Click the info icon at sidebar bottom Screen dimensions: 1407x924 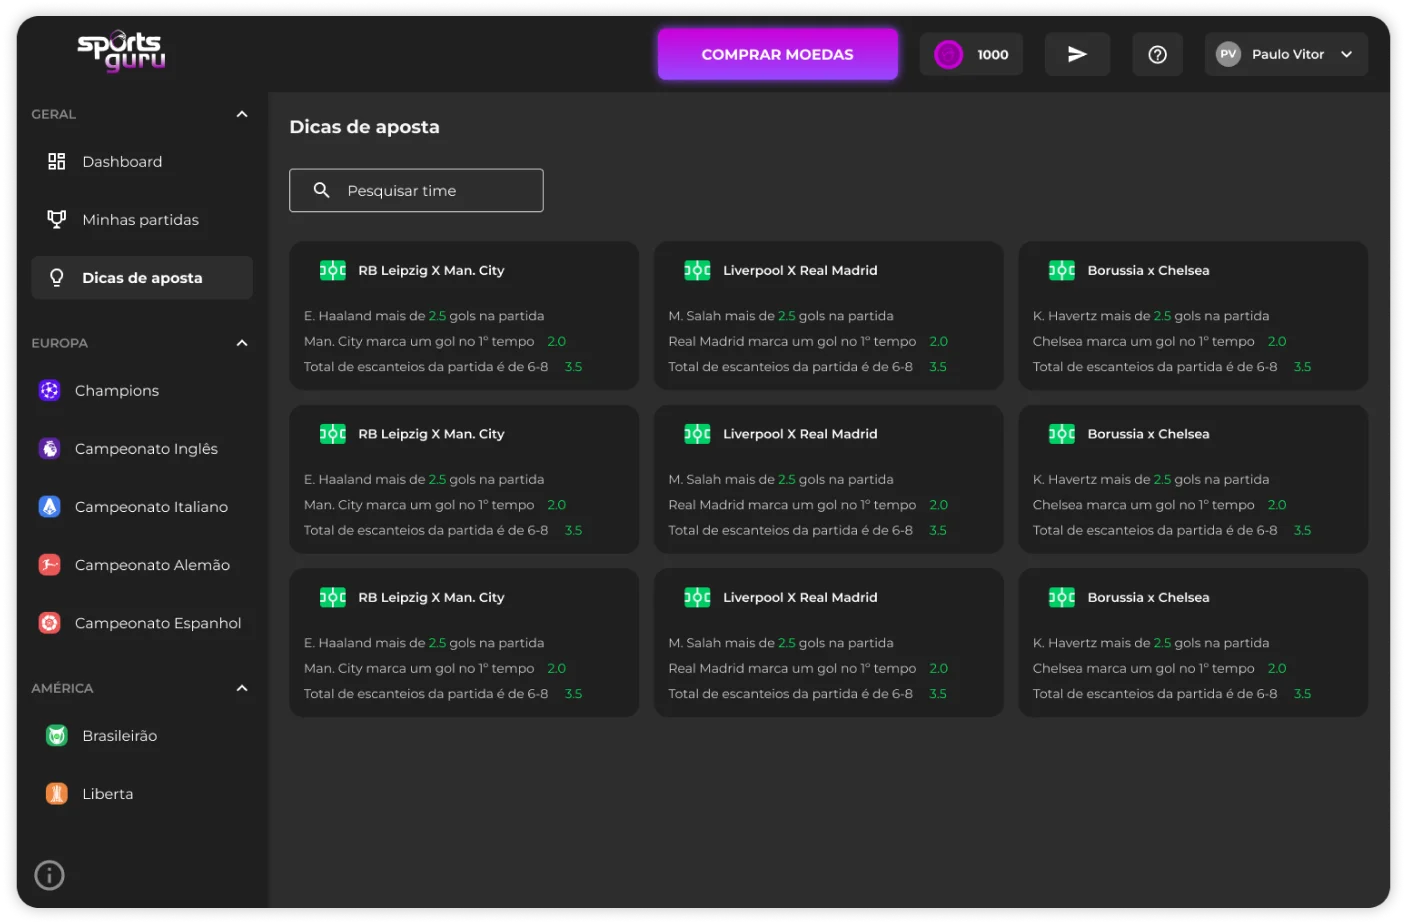tap(49, 875)
